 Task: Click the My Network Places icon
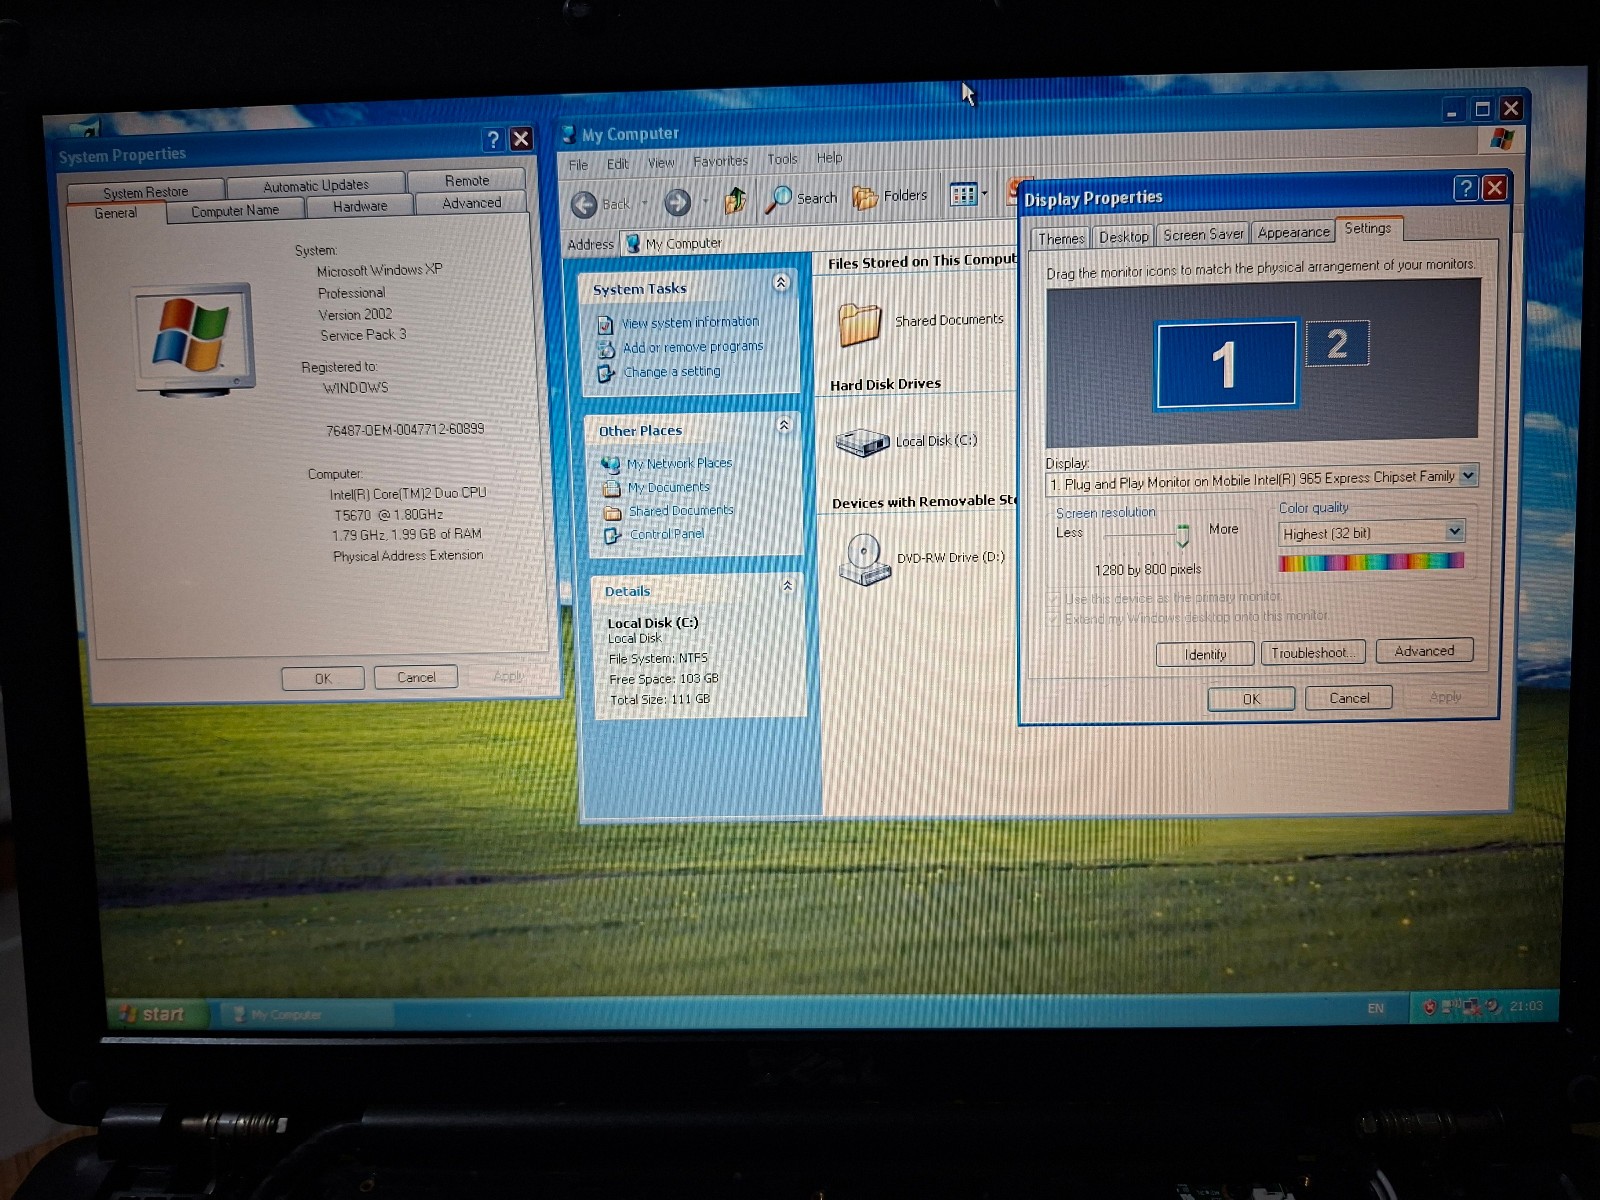click(x=610, y=465)
